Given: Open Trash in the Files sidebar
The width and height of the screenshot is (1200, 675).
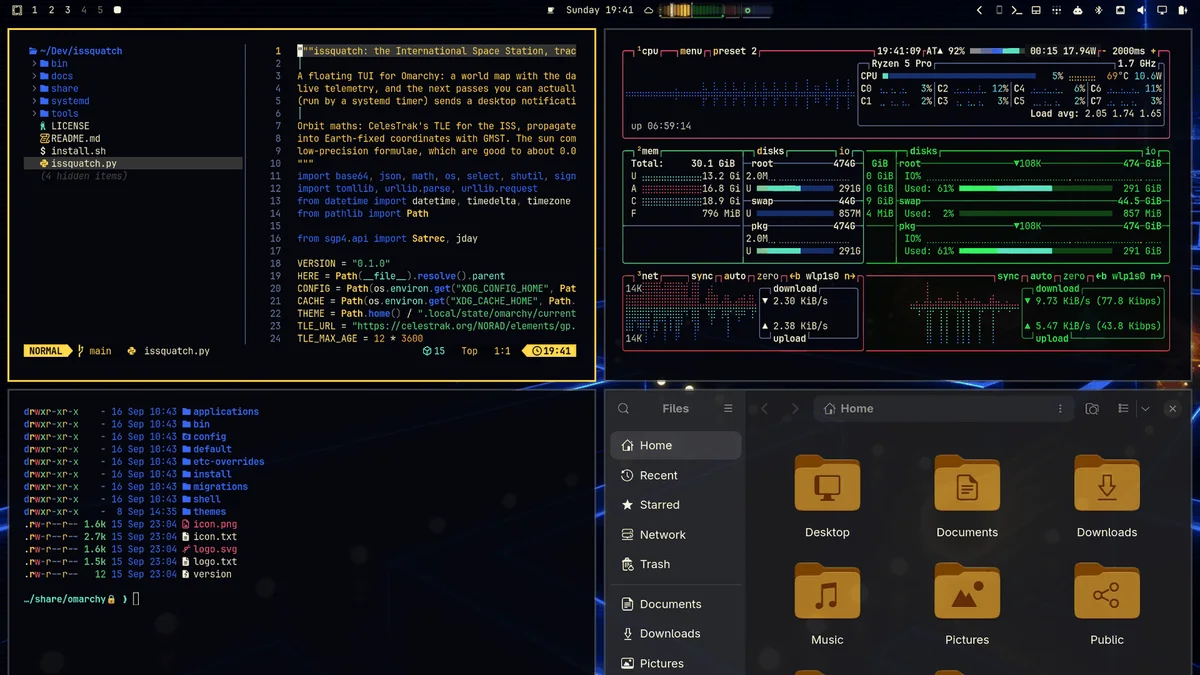Looking at the screenshot, I should [x=676, y=564].
